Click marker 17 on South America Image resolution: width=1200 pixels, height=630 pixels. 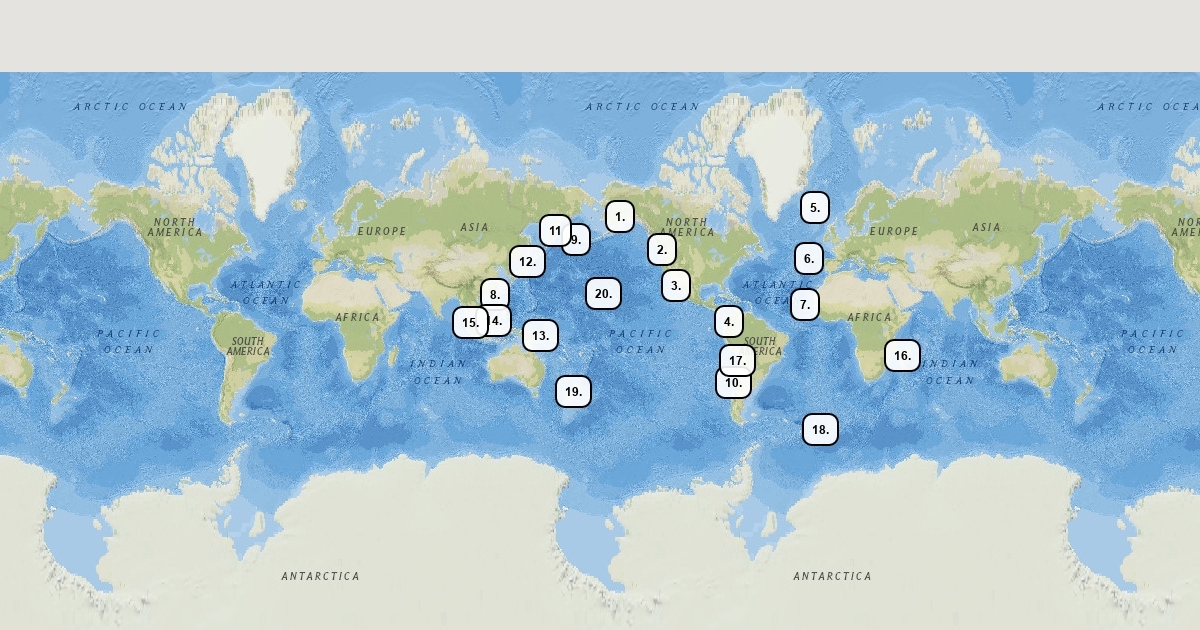point(737,360)
